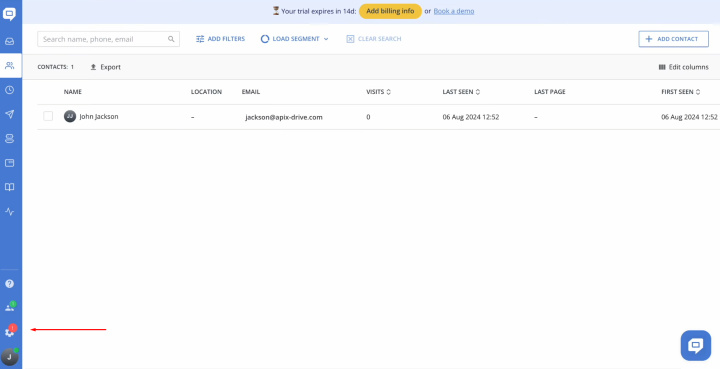Viewport: 720px width, 369px height.
Task: Sort by Last Seen column
Action: (461, 92)
